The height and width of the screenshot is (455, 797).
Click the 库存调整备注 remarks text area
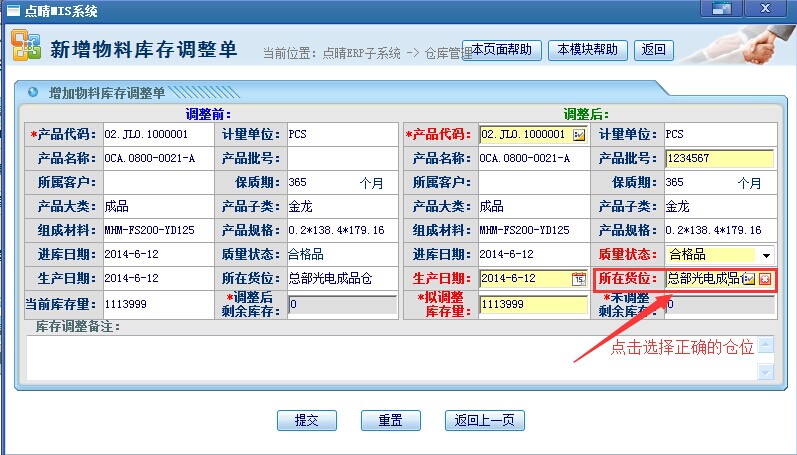(390, 357)
